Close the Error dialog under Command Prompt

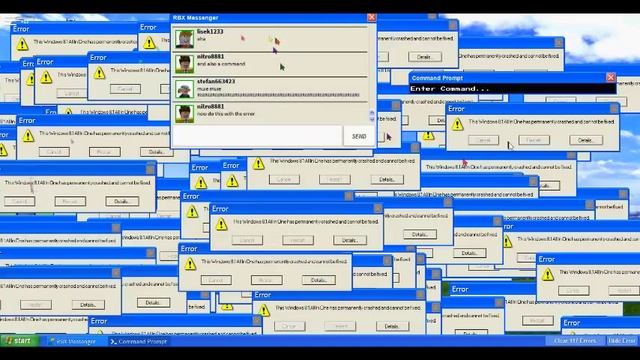(x=614, y=108)
